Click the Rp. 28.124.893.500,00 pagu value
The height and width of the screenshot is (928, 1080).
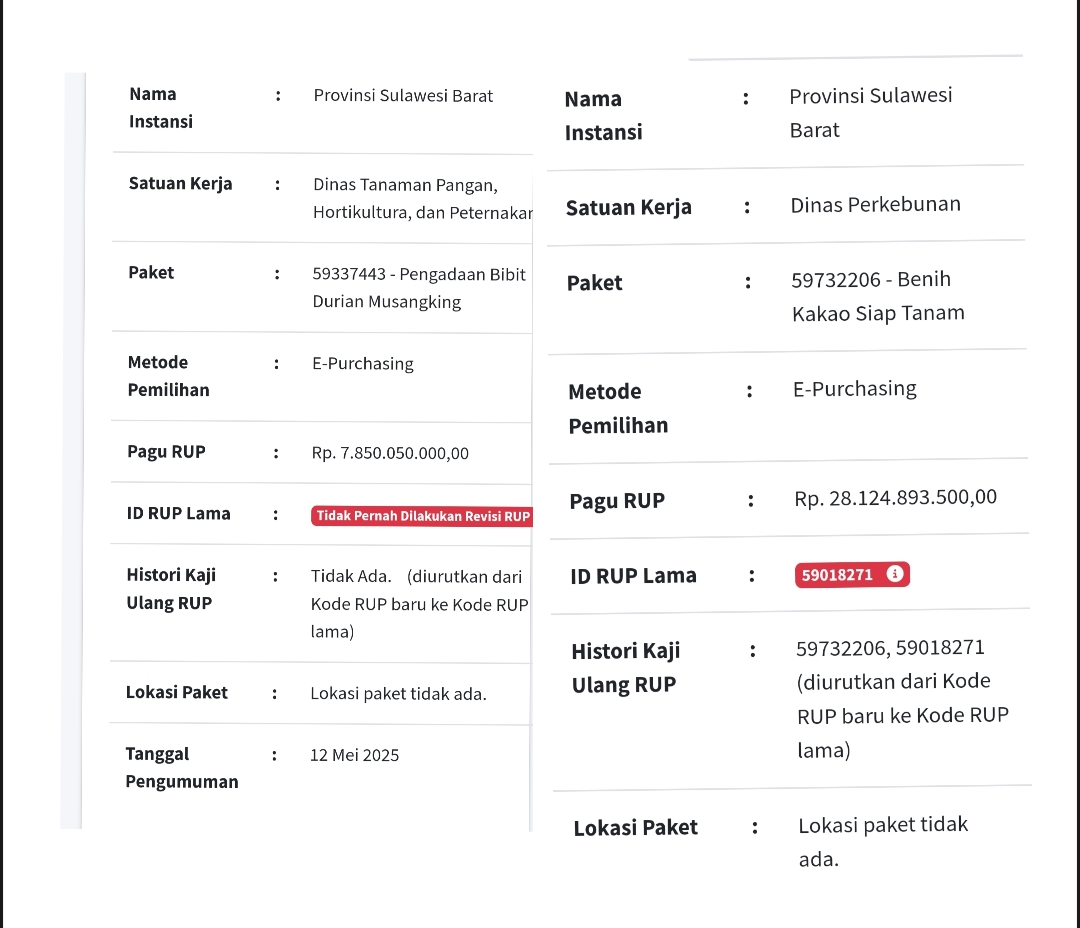(895, 498)
